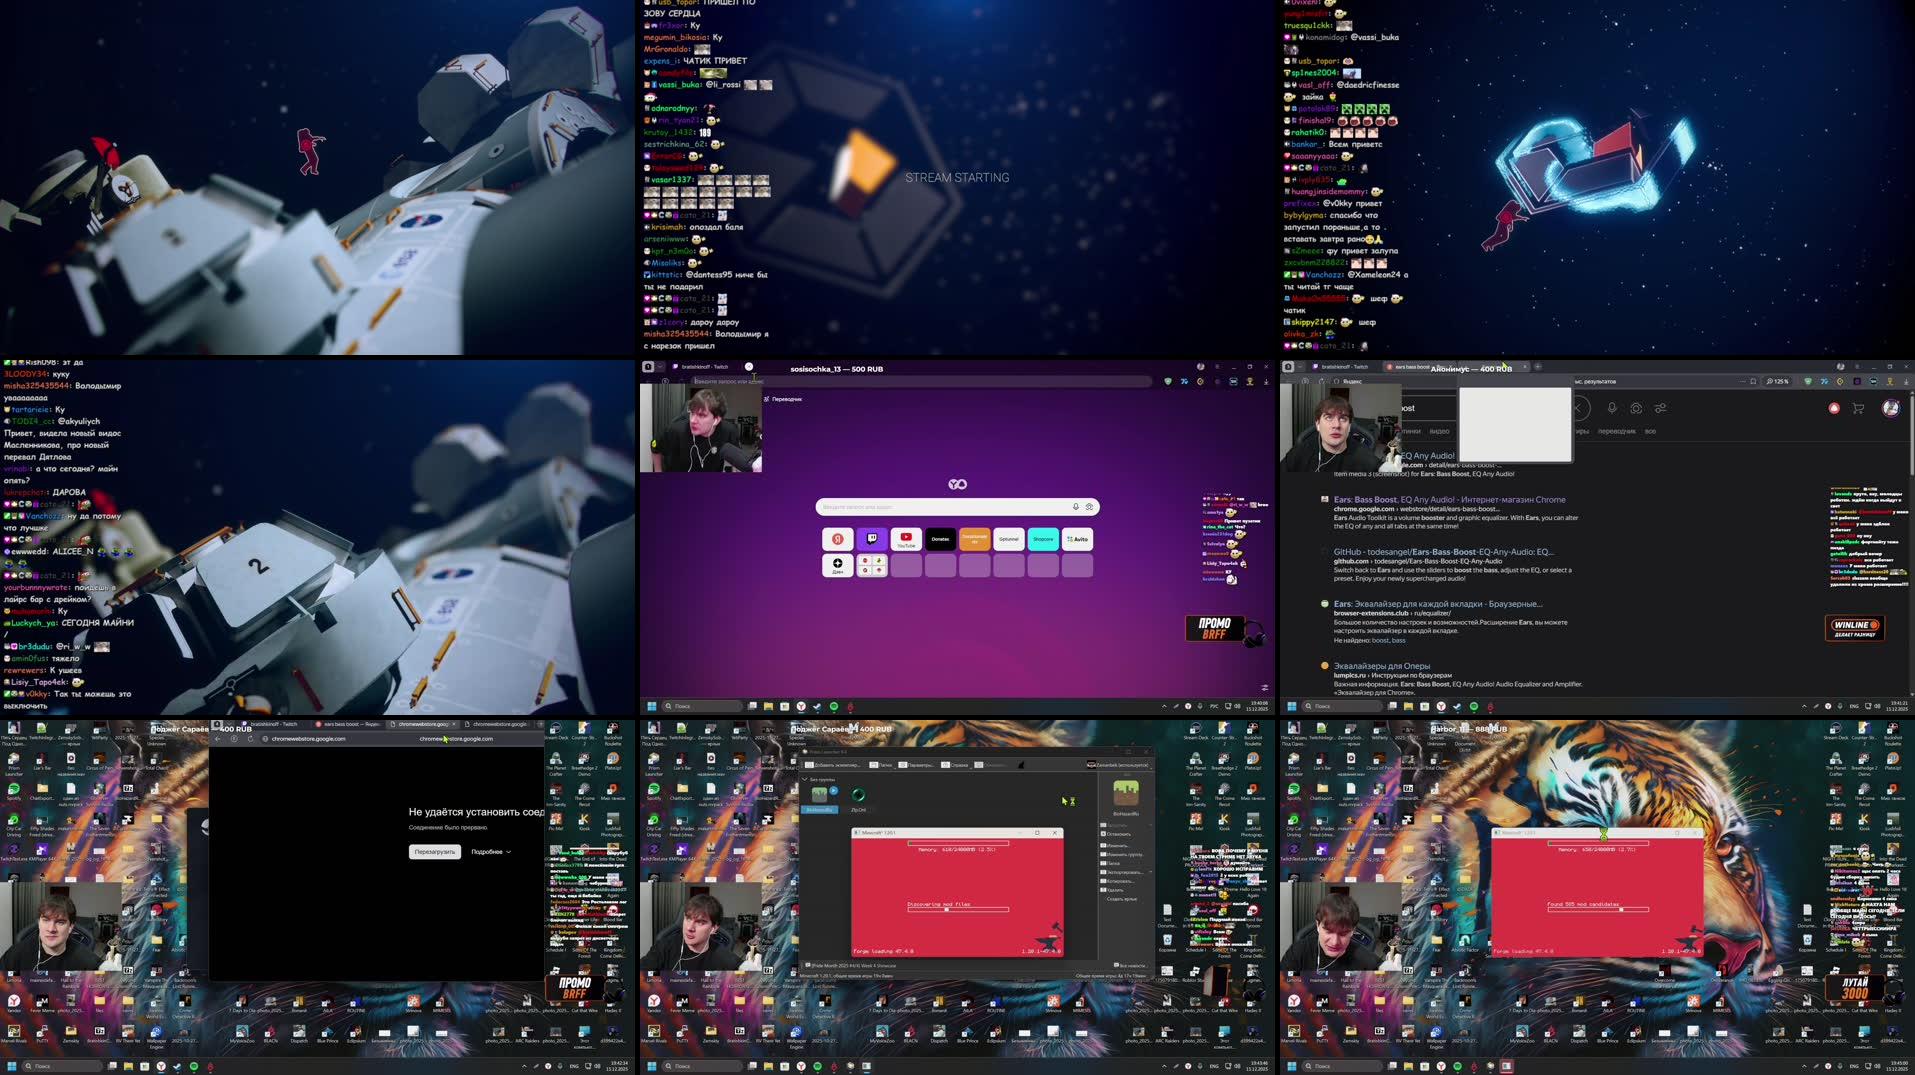The width and height of the screenshot is (1915, 1075).
Task: Open the shopping cart on Yandex search page
Action: [1858, 408]
